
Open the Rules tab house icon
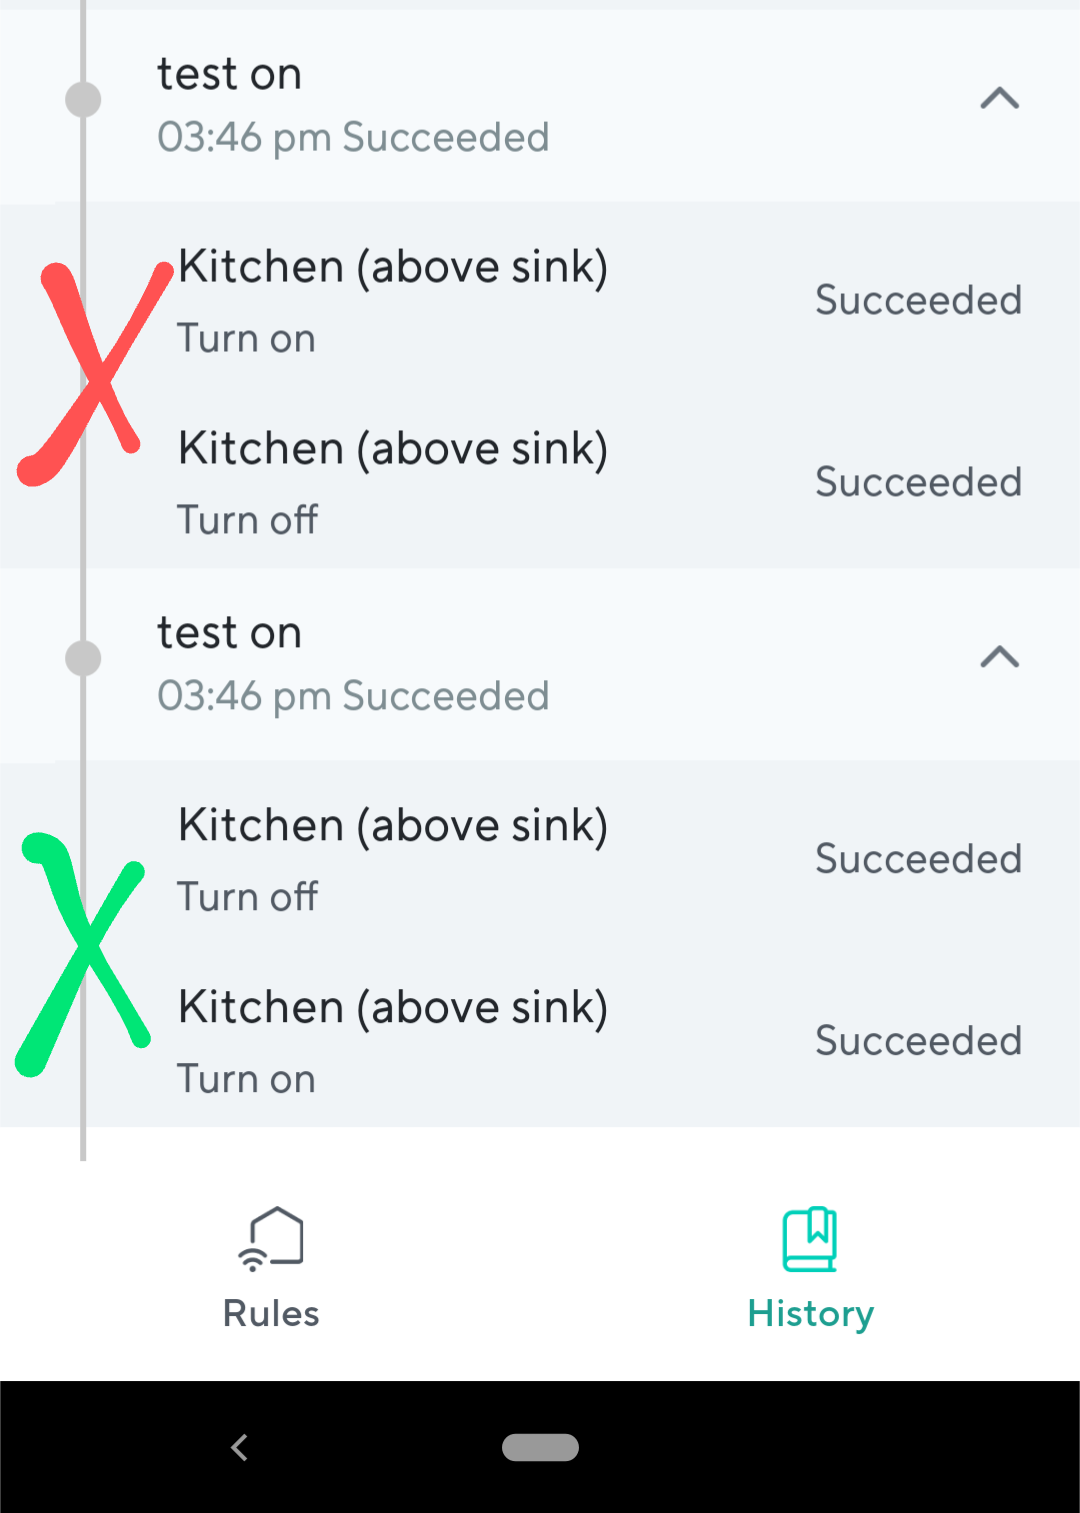click(x=271, y=1238)
